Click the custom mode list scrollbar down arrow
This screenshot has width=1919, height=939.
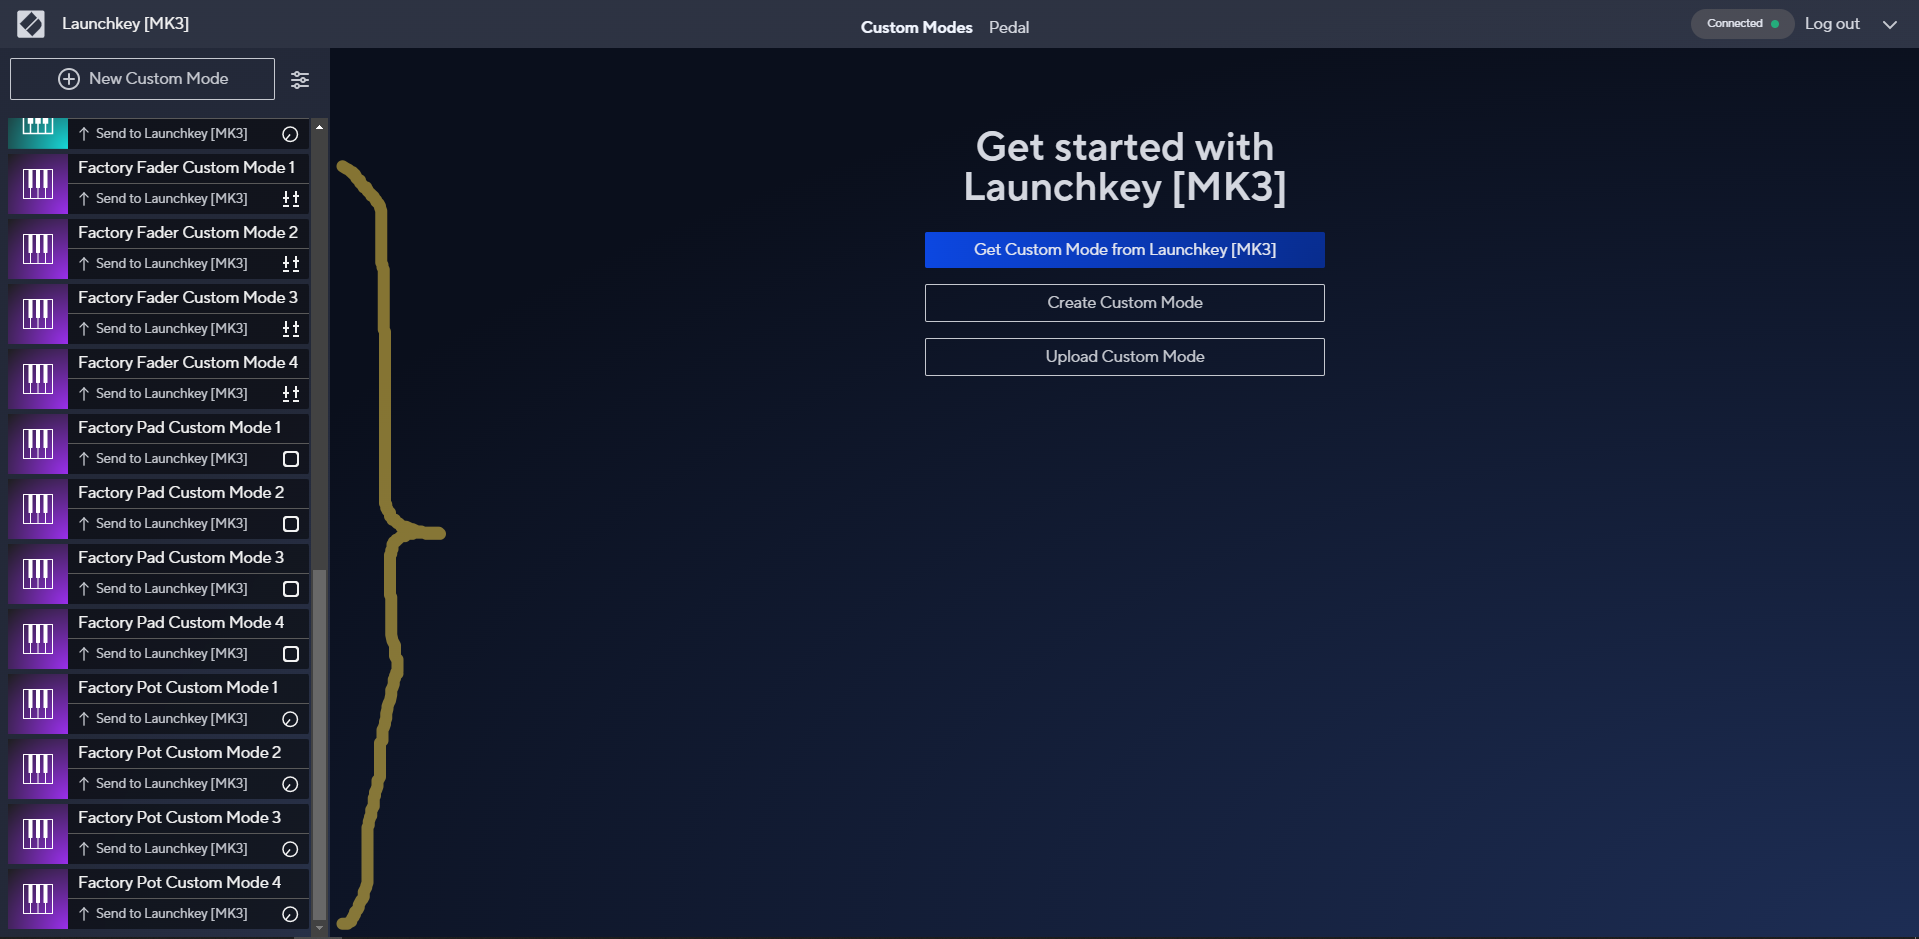coord(320,928)
